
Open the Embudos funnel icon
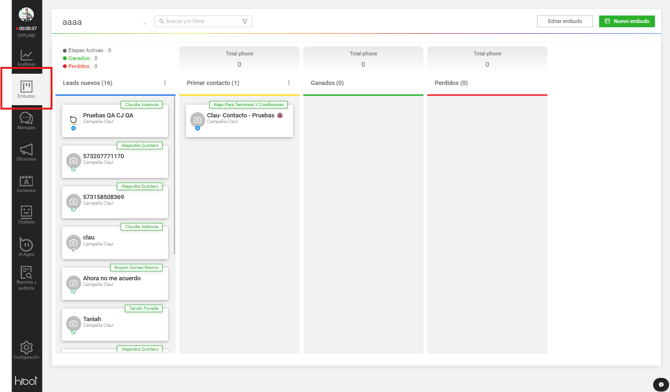click(x=26, y=89)
